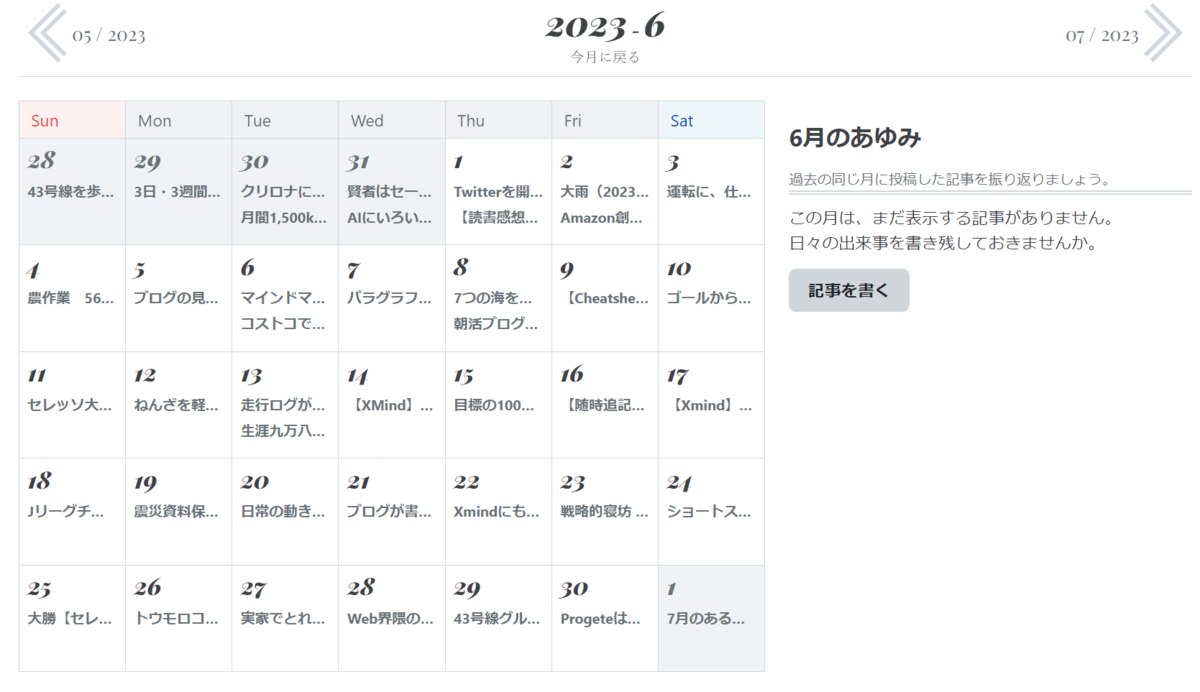
Task: Open the ブログが書… article entry
Action: point(390,511)
